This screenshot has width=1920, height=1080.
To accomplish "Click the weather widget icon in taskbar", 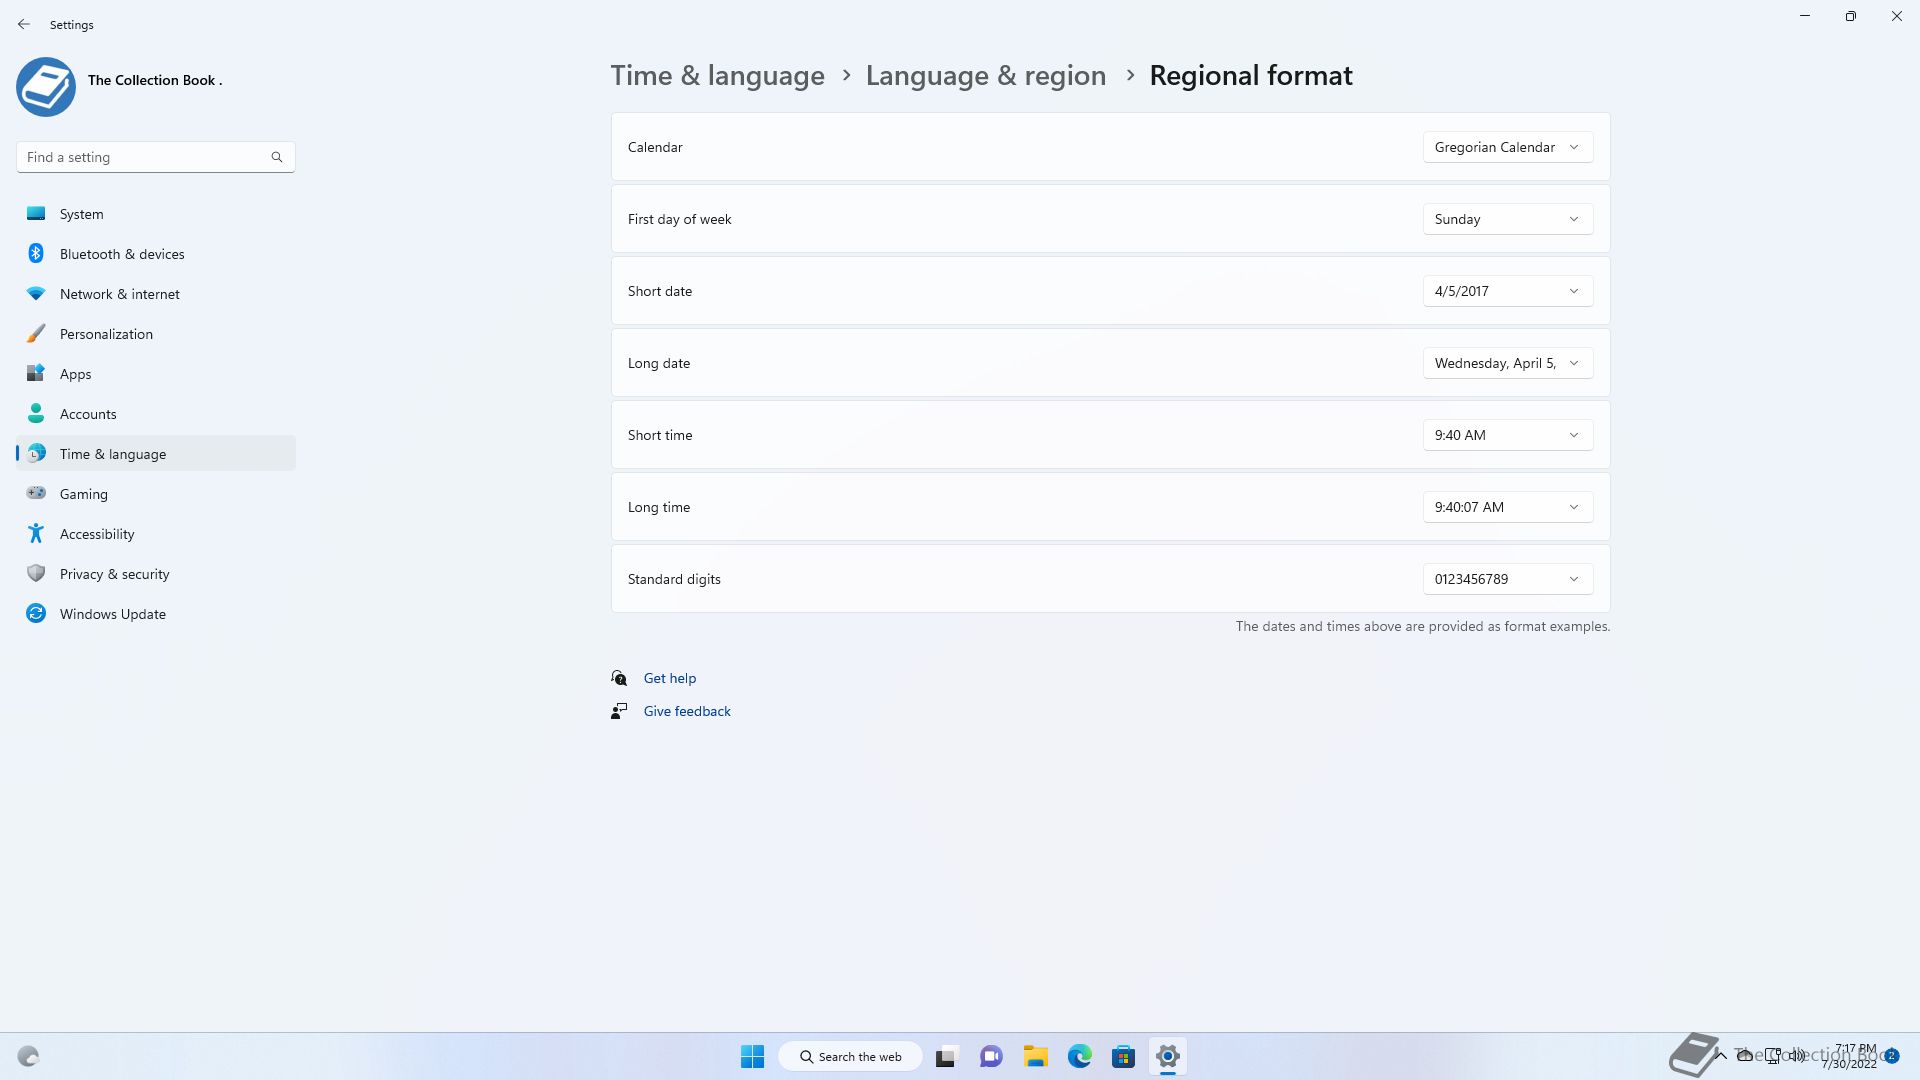I will 28,1056.
